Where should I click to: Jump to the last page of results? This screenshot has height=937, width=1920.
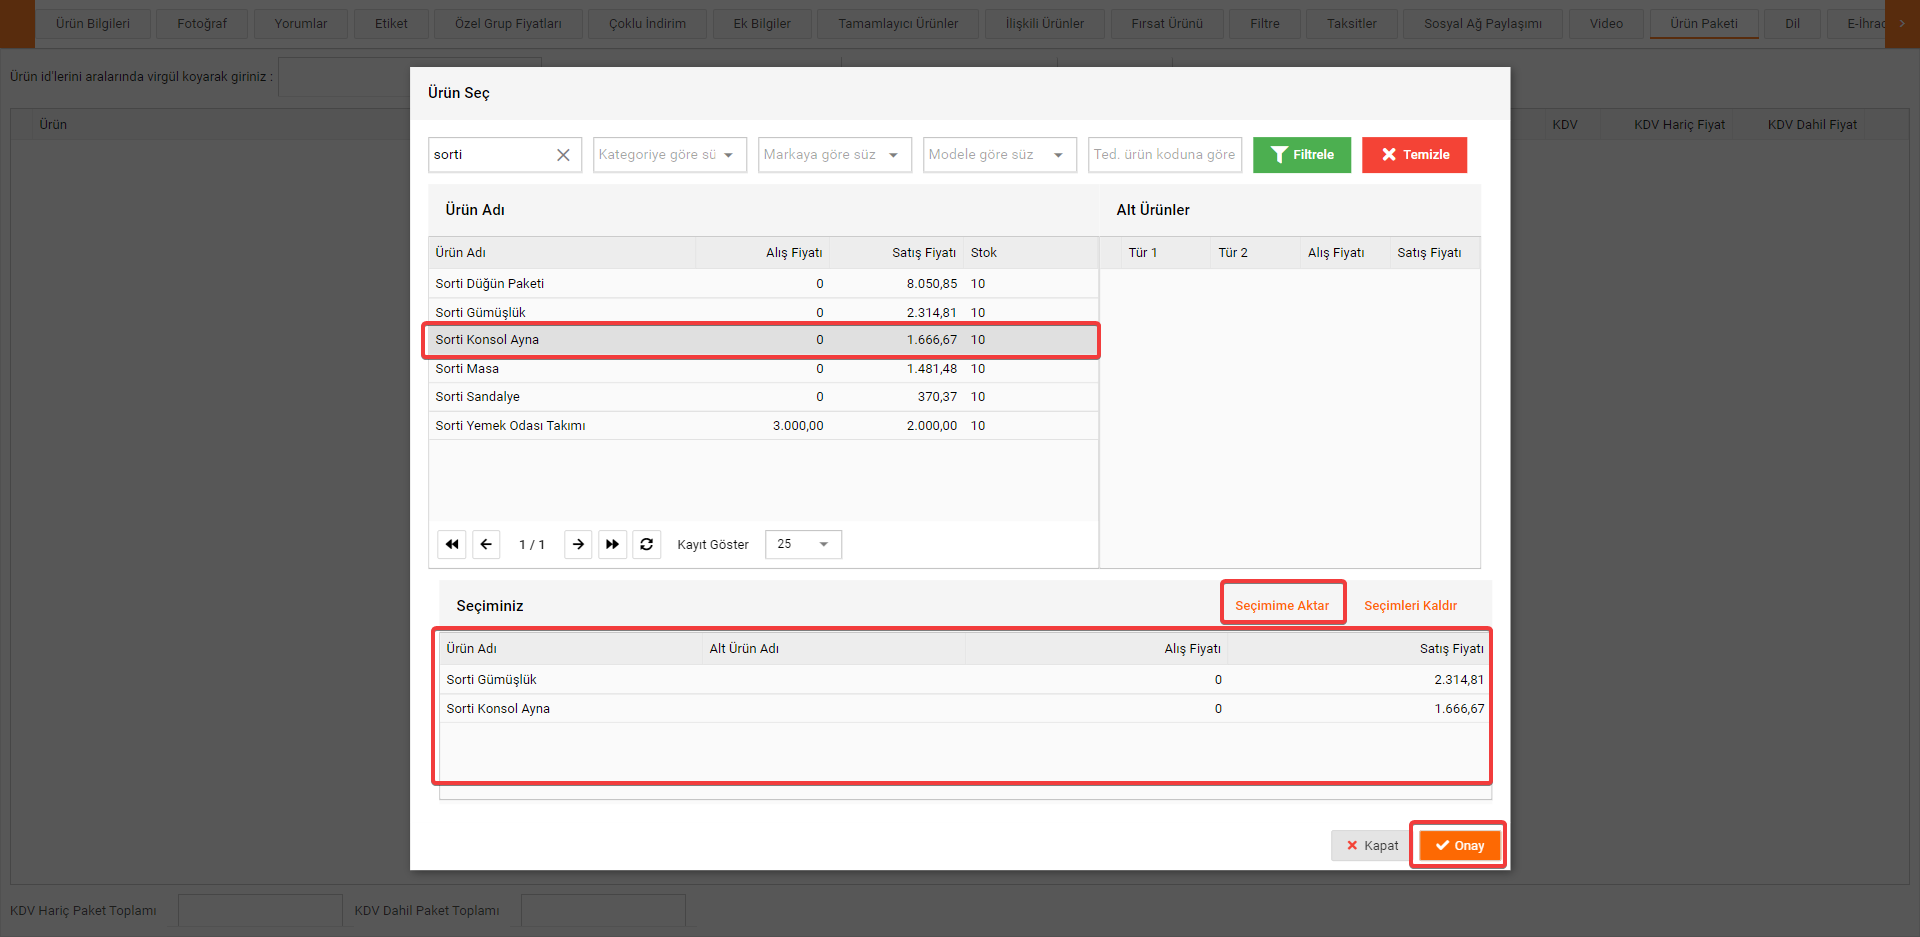(x=612, y=544)
